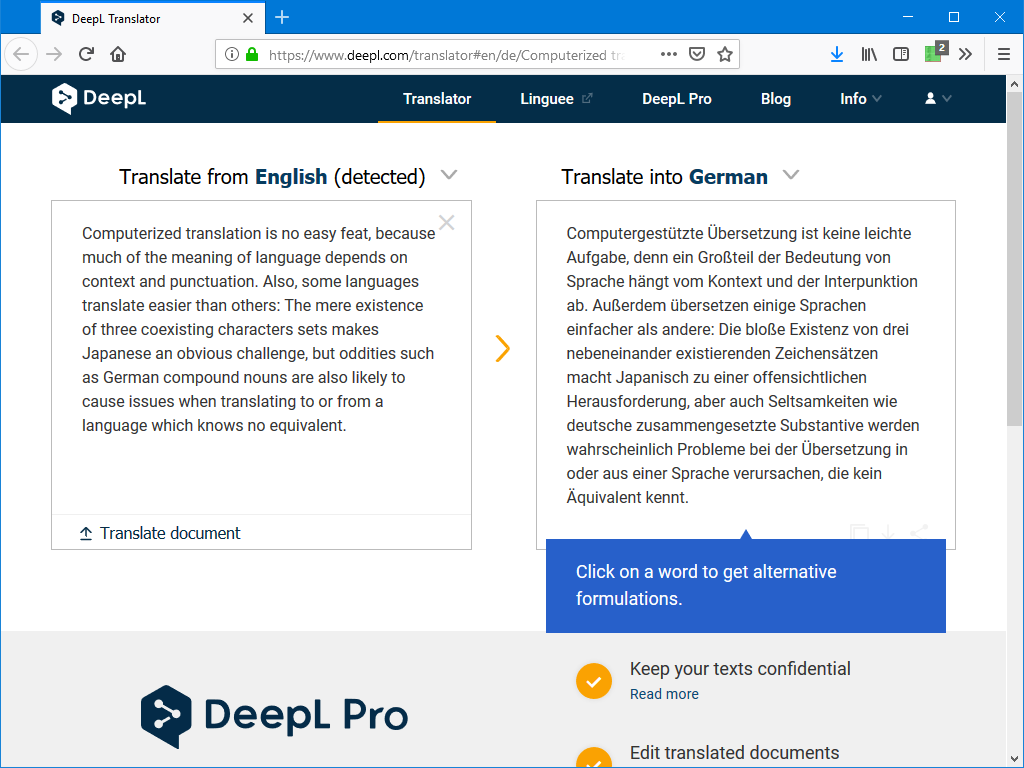Click the word 'Herausforderung' in the German text
The image size is (1024, 768).
[x=628, y=402]
